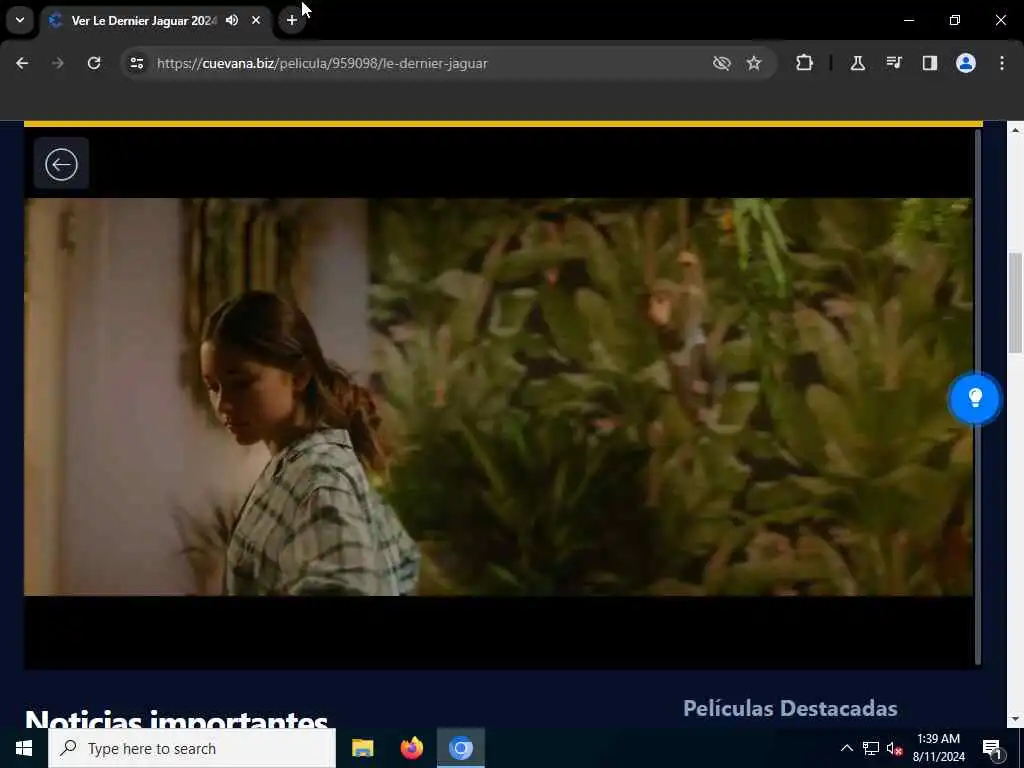The image size is (1024, 768).
Task: Click page scrollbar down arrow
Action: (1015, 719)
